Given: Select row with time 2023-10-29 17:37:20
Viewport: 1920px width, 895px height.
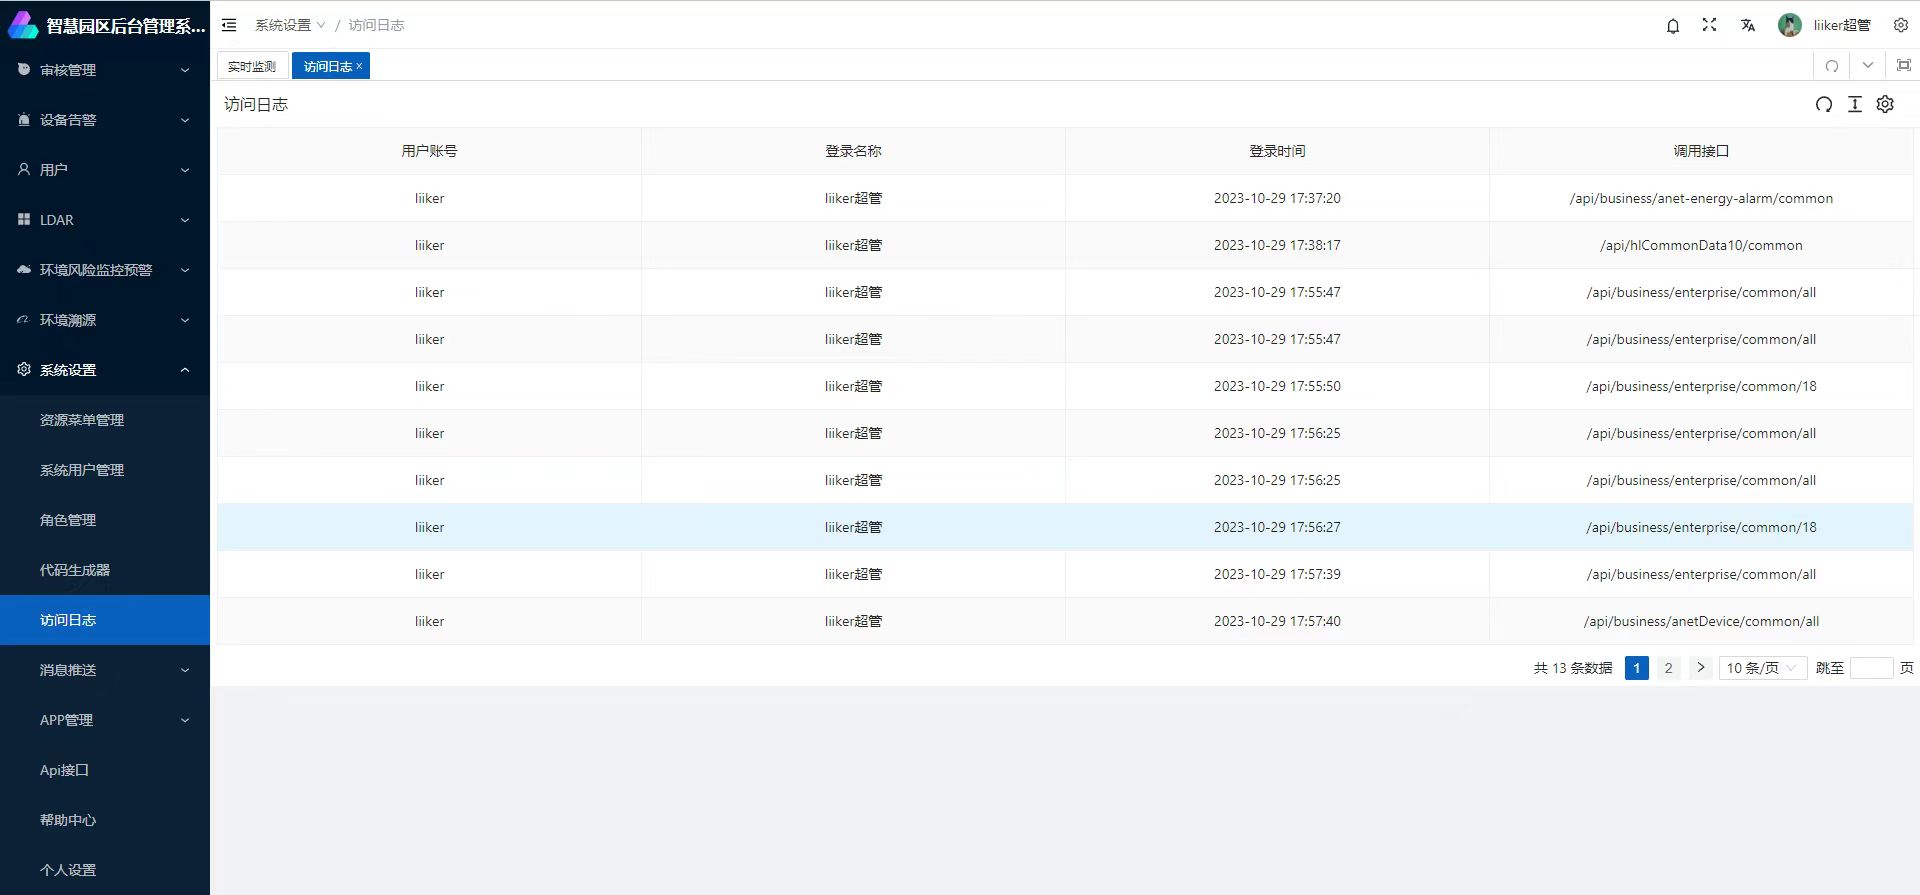Looking at the screenshot, I should tap(1065, 198).
